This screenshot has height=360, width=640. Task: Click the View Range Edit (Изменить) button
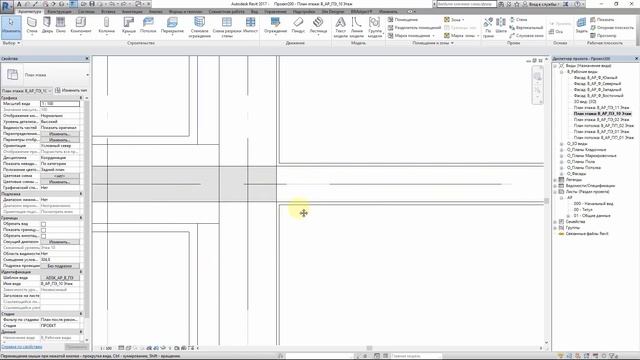[60, 242]
